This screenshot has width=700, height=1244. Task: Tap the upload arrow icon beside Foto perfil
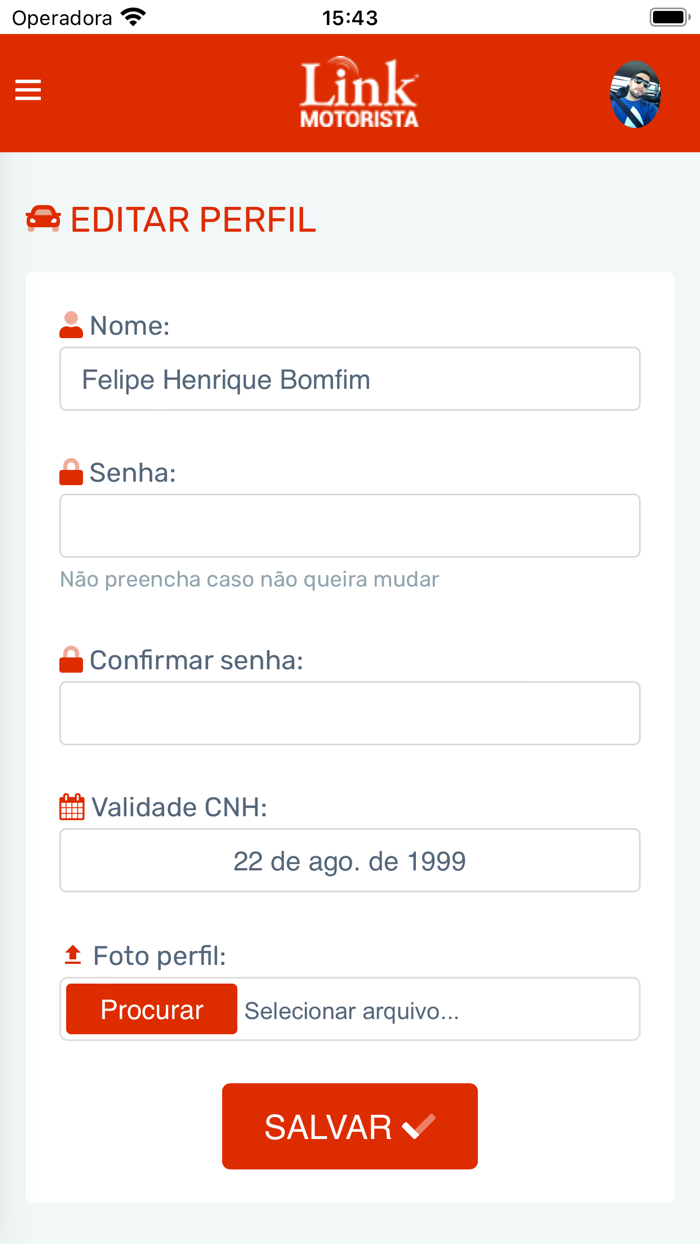pos(72,956)
